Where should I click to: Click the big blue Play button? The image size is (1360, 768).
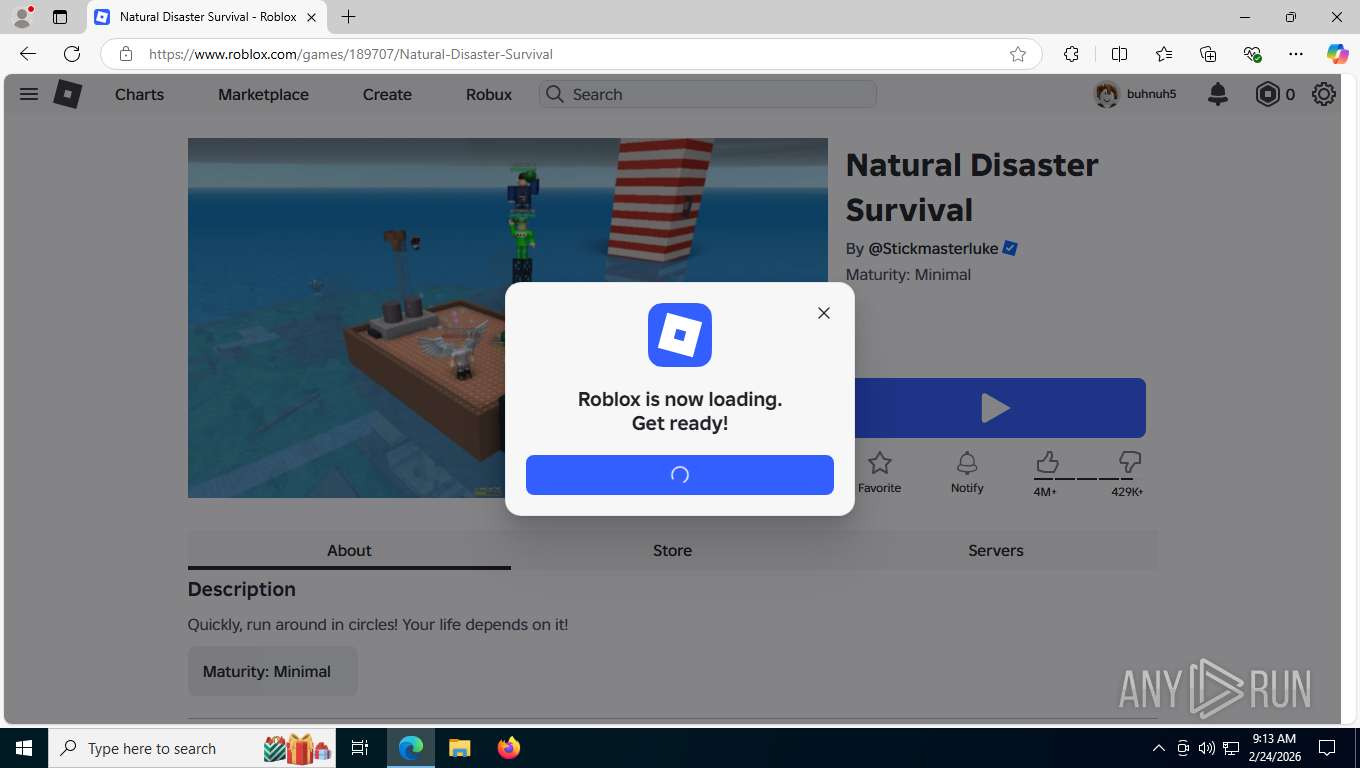click(996, 408)
